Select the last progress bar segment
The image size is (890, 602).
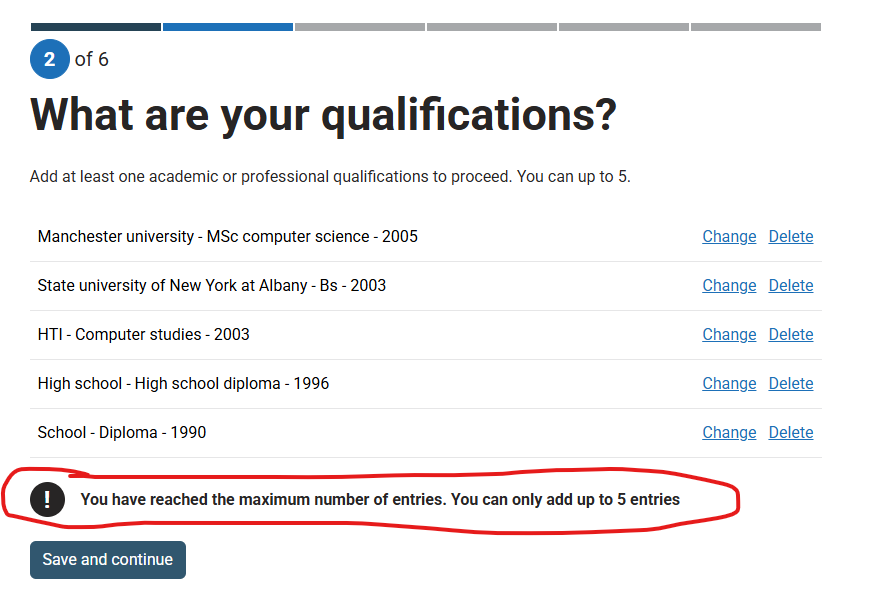pyautogui.click(x=755, y=27)
